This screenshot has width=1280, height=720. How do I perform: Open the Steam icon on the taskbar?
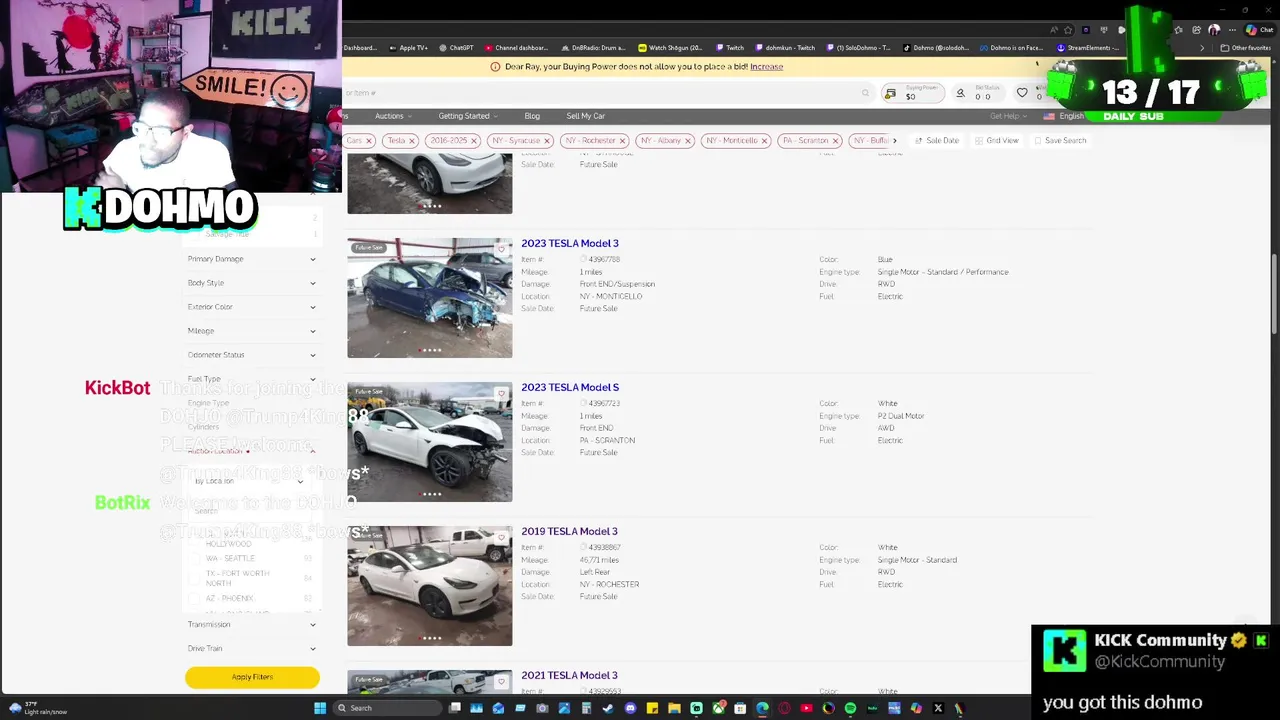click(608, 708)
